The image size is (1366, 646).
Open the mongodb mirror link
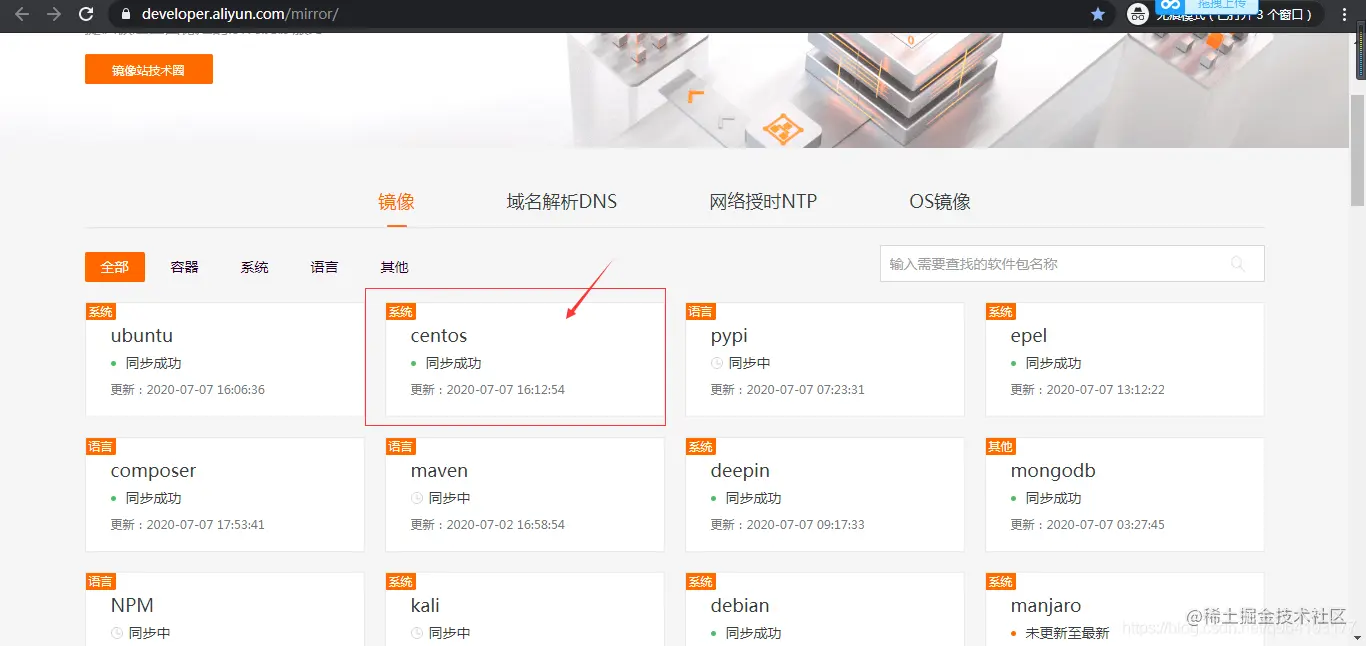[1053, 471]
